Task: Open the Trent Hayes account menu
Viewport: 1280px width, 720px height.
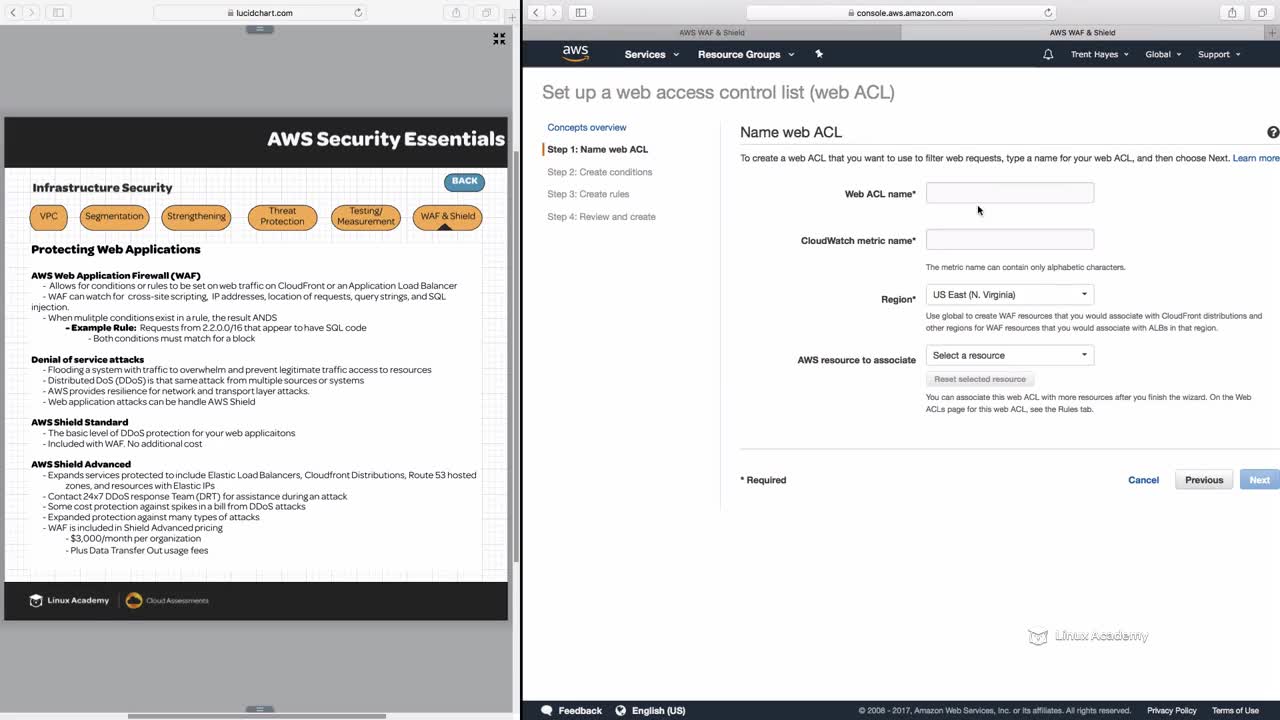Action: click(x=1099, y=54)
